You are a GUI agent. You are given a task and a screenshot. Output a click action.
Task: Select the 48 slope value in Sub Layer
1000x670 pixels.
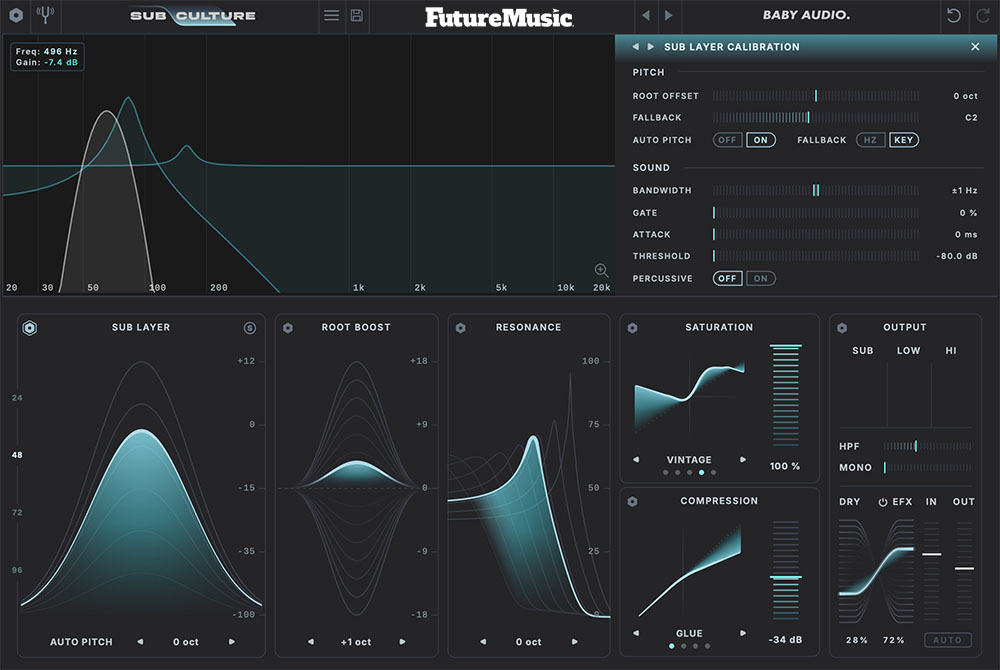coord(17,455)
